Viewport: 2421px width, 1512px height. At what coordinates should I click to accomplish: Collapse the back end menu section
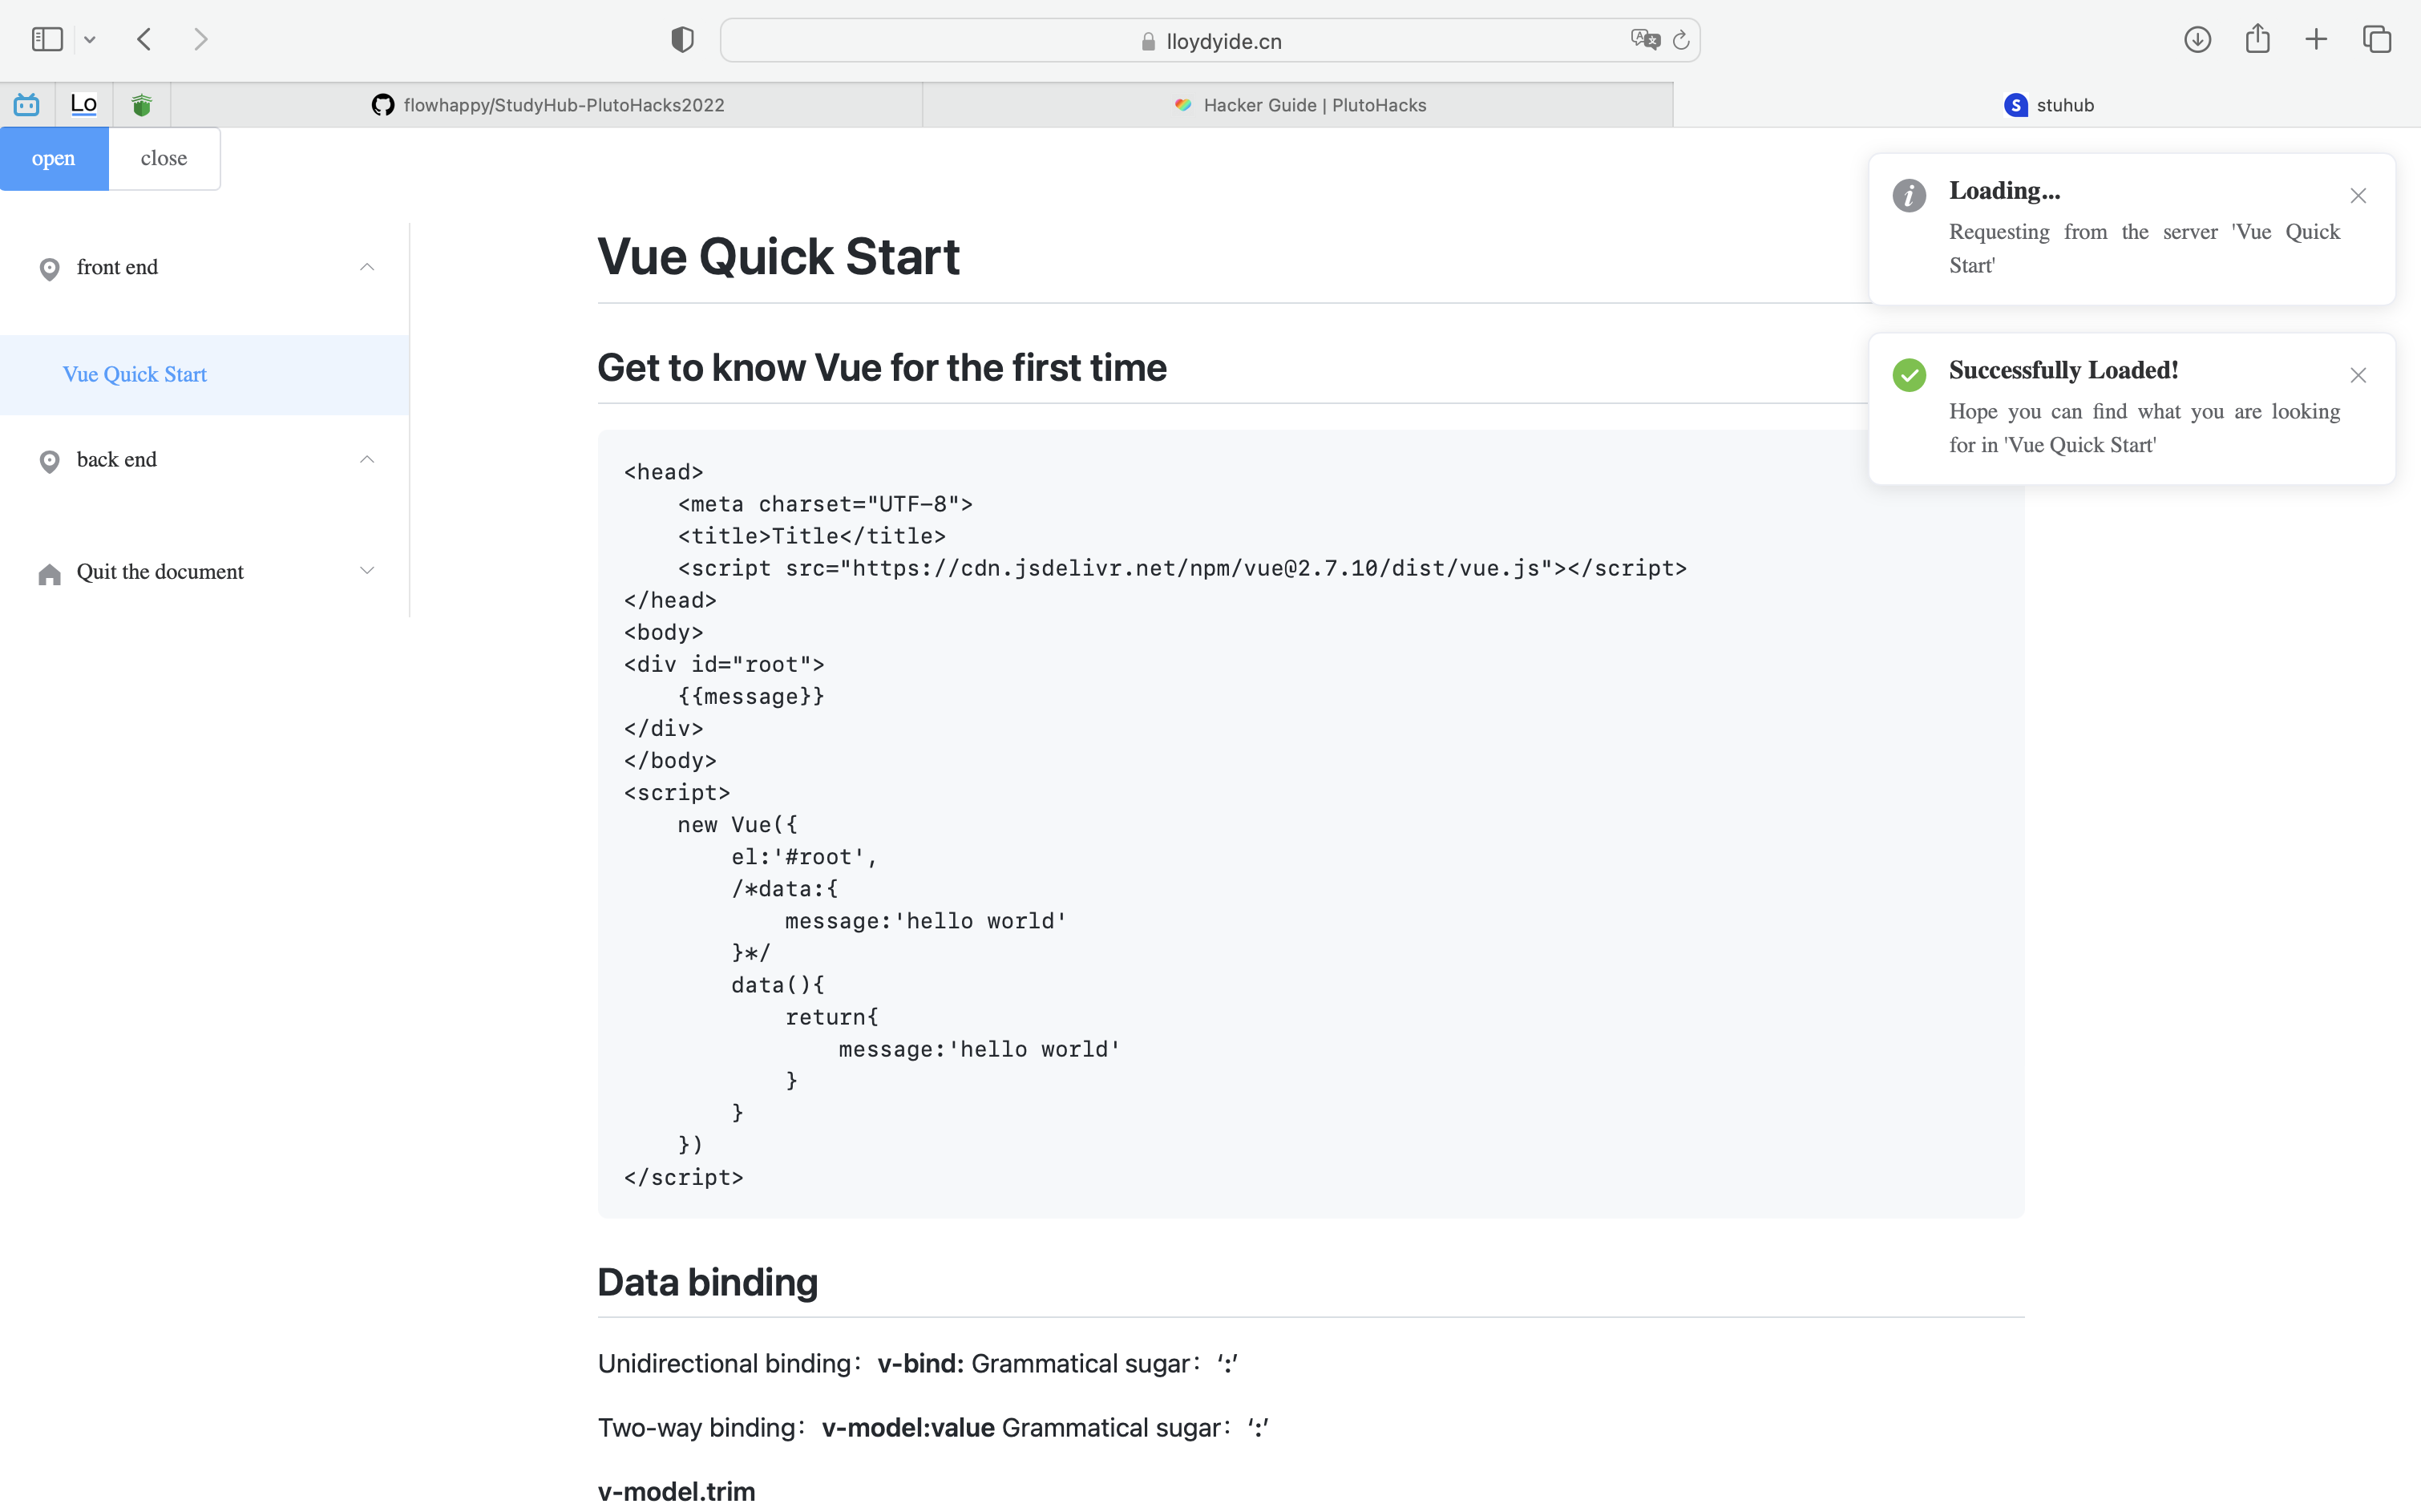coord(367,460)
